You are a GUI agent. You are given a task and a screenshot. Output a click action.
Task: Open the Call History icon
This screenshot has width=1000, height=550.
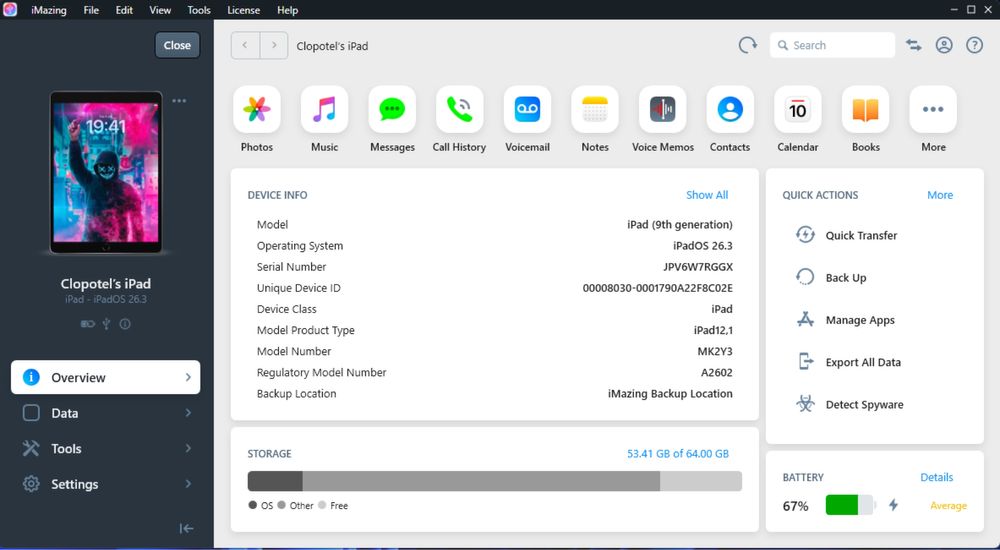460,110
